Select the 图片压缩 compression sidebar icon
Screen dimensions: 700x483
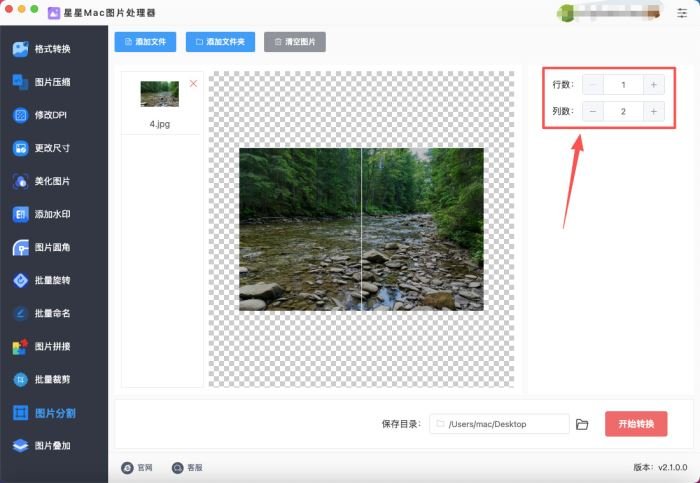coord(21,82)
